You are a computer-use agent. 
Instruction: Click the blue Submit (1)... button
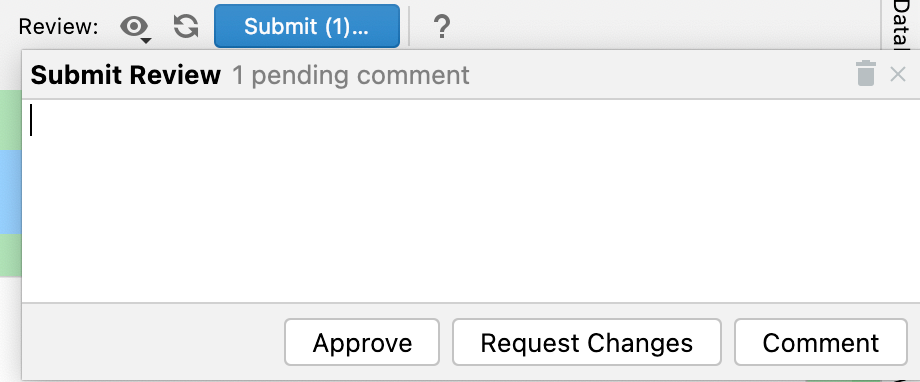point(307,26)
